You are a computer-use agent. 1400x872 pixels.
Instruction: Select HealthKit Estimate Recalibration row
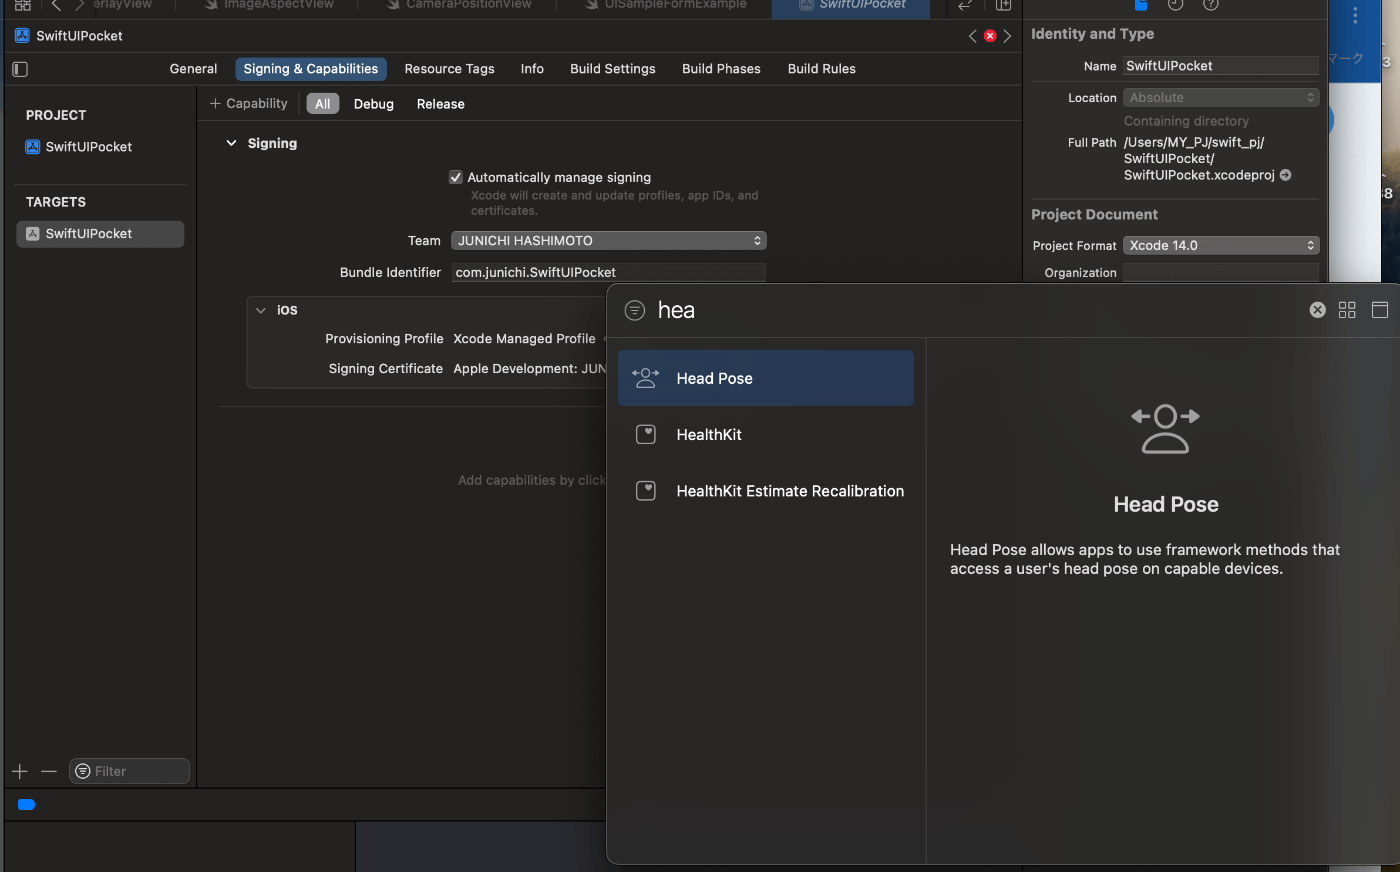coord(766,491)
